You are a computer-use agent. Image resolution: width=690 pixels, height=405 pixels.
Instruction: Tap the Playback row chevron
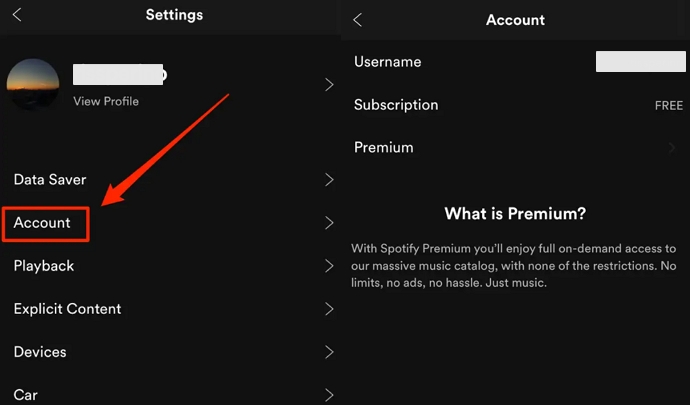(329, 266)
